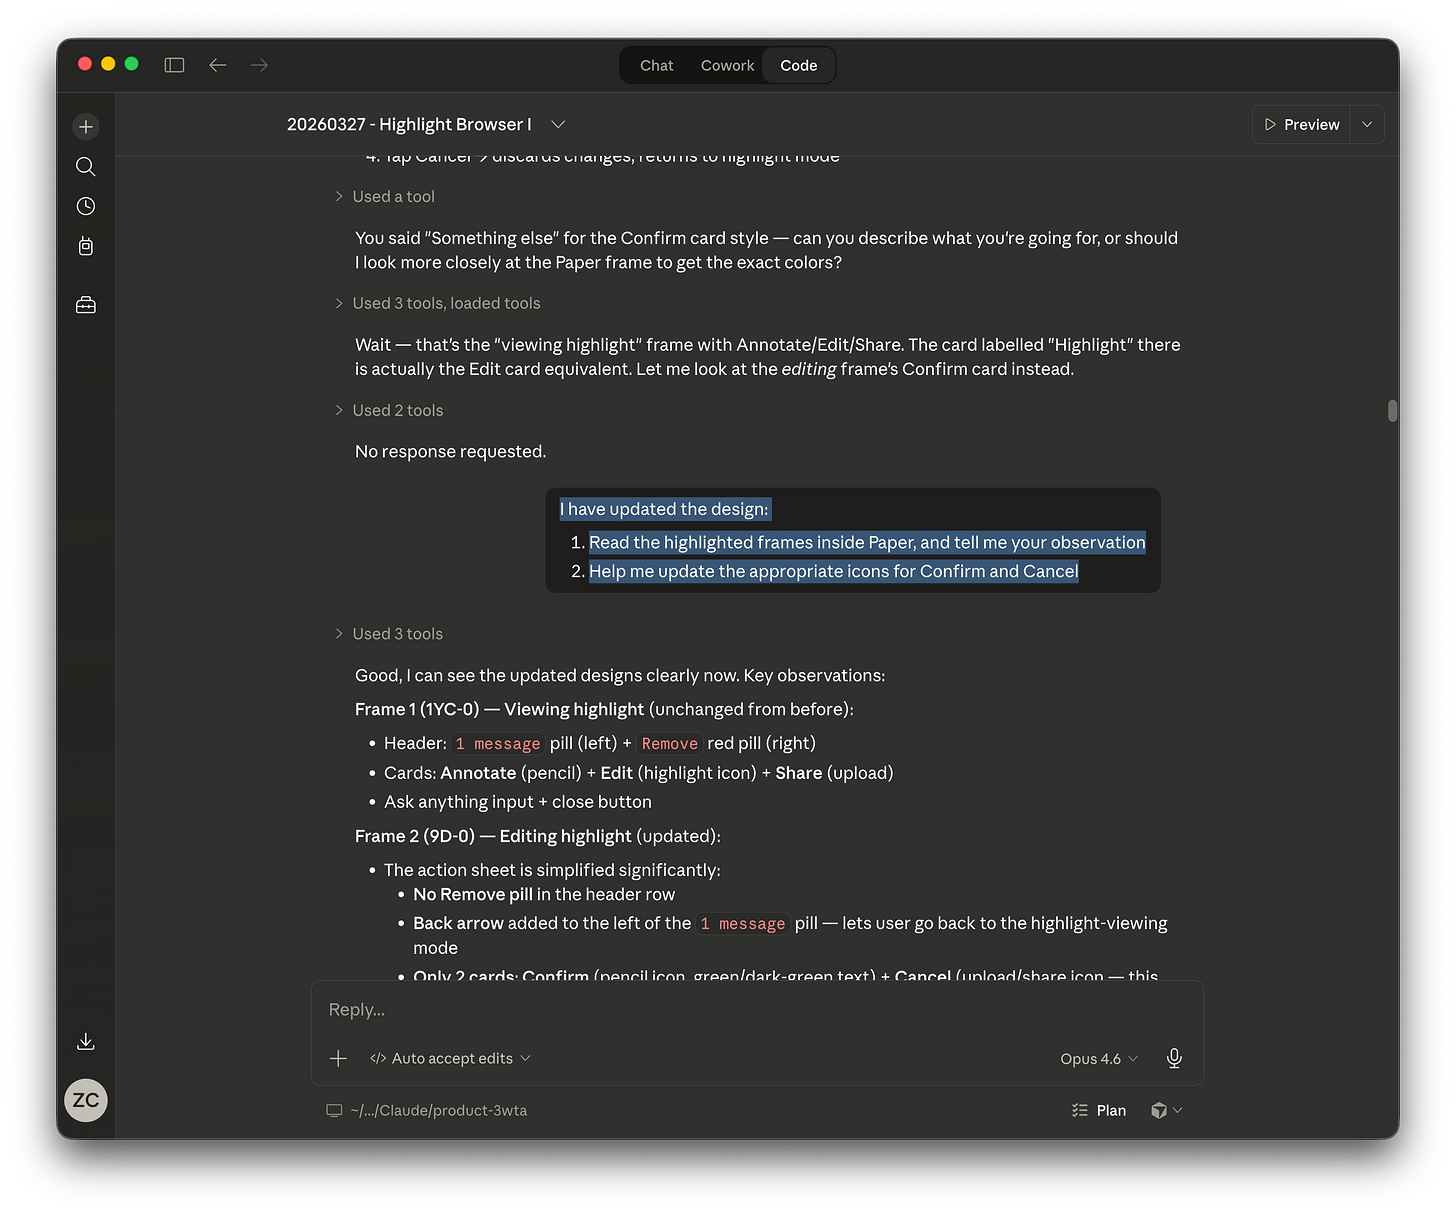Image resolution: width=1456 pixels, height=1214 pixels.
Task: Switch to the Chat tab
Action: [x=657, y=65]
